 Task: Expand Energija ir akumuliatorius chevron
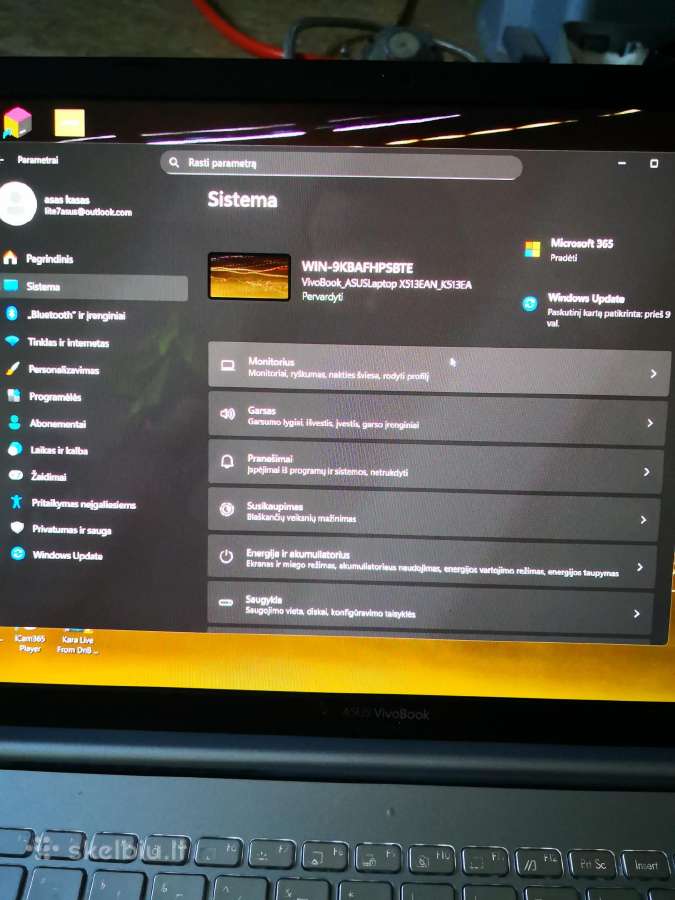639,567
